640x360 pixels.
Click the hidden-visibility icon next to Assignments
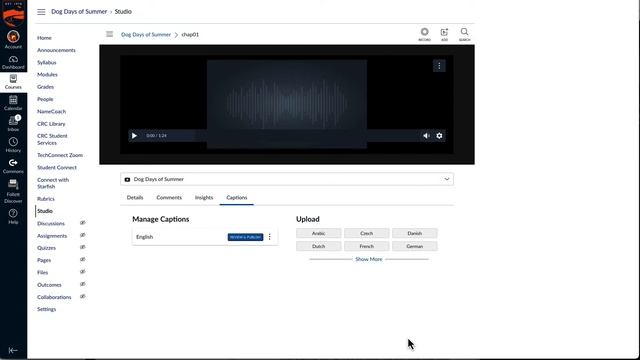click(x=82, y=235)
